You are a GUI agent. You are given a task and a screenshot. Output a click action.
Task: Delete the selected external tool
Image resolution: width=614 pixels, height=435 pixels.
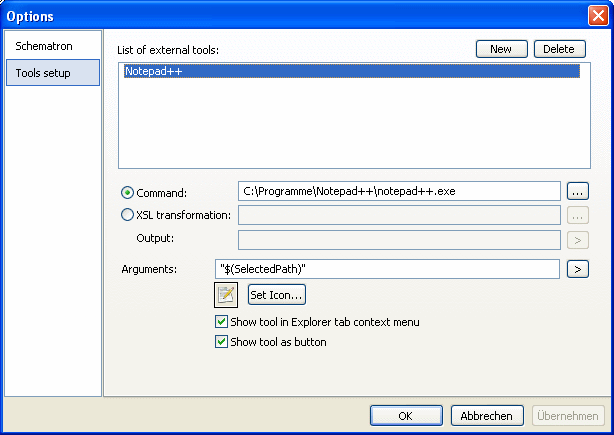[x=560, y=49]
